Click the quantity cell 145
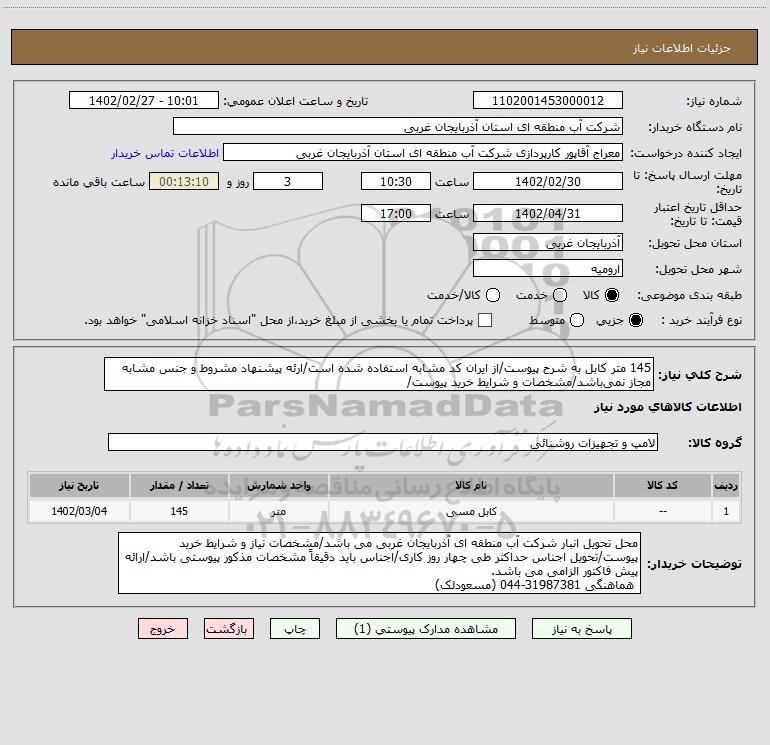770x745 pixels. (x=179, y=511)
